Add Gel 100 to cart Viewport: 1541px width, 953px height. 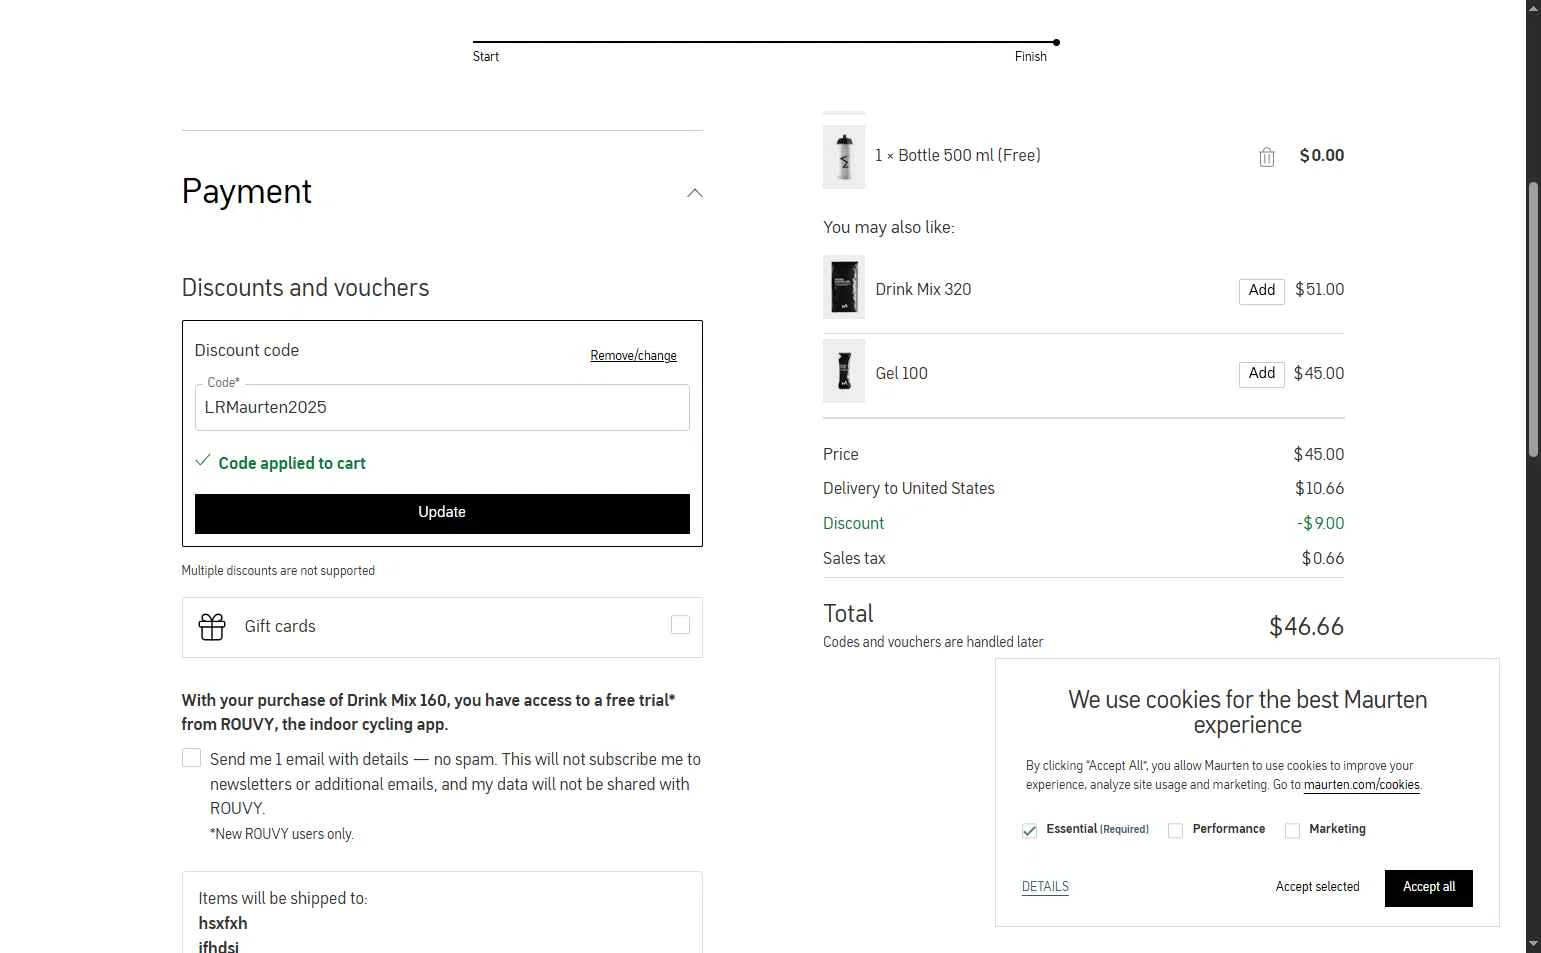click(x=1262, y=374)
